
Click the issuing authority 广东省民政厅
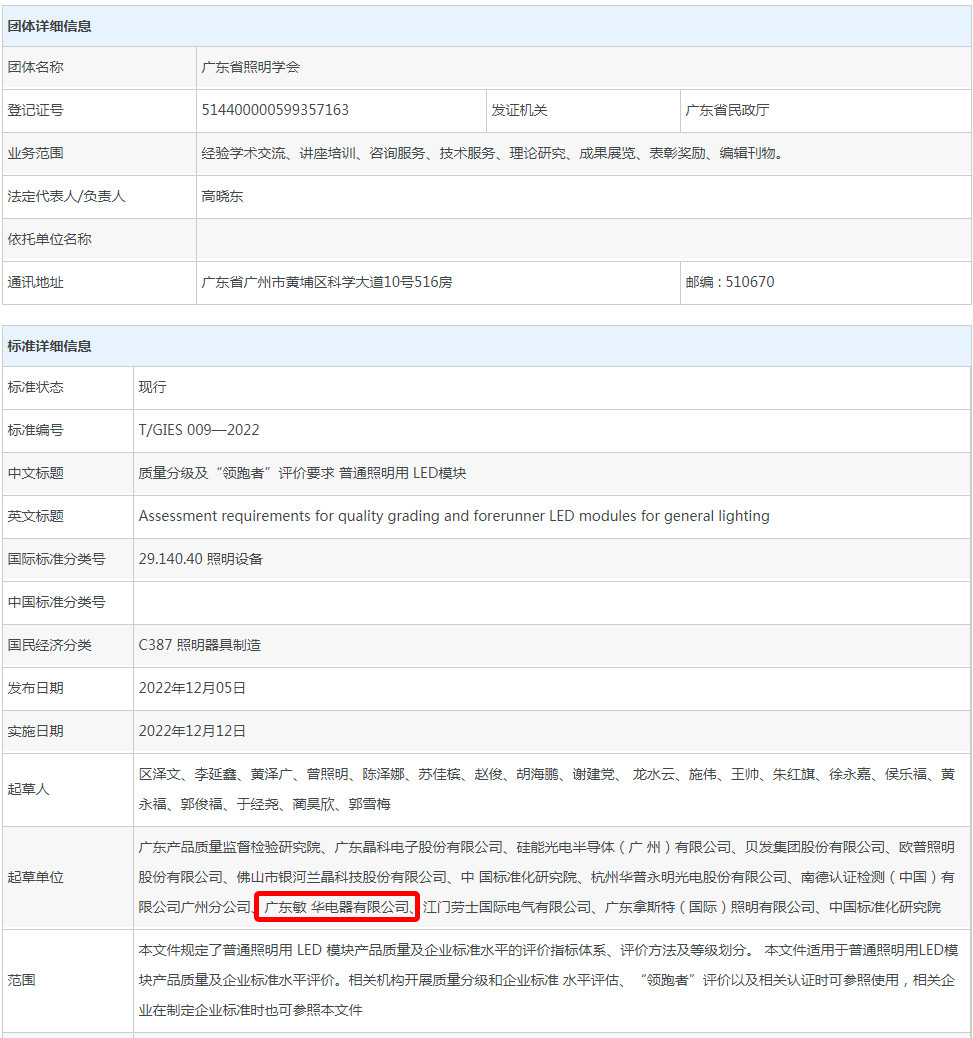click(727, 110)
